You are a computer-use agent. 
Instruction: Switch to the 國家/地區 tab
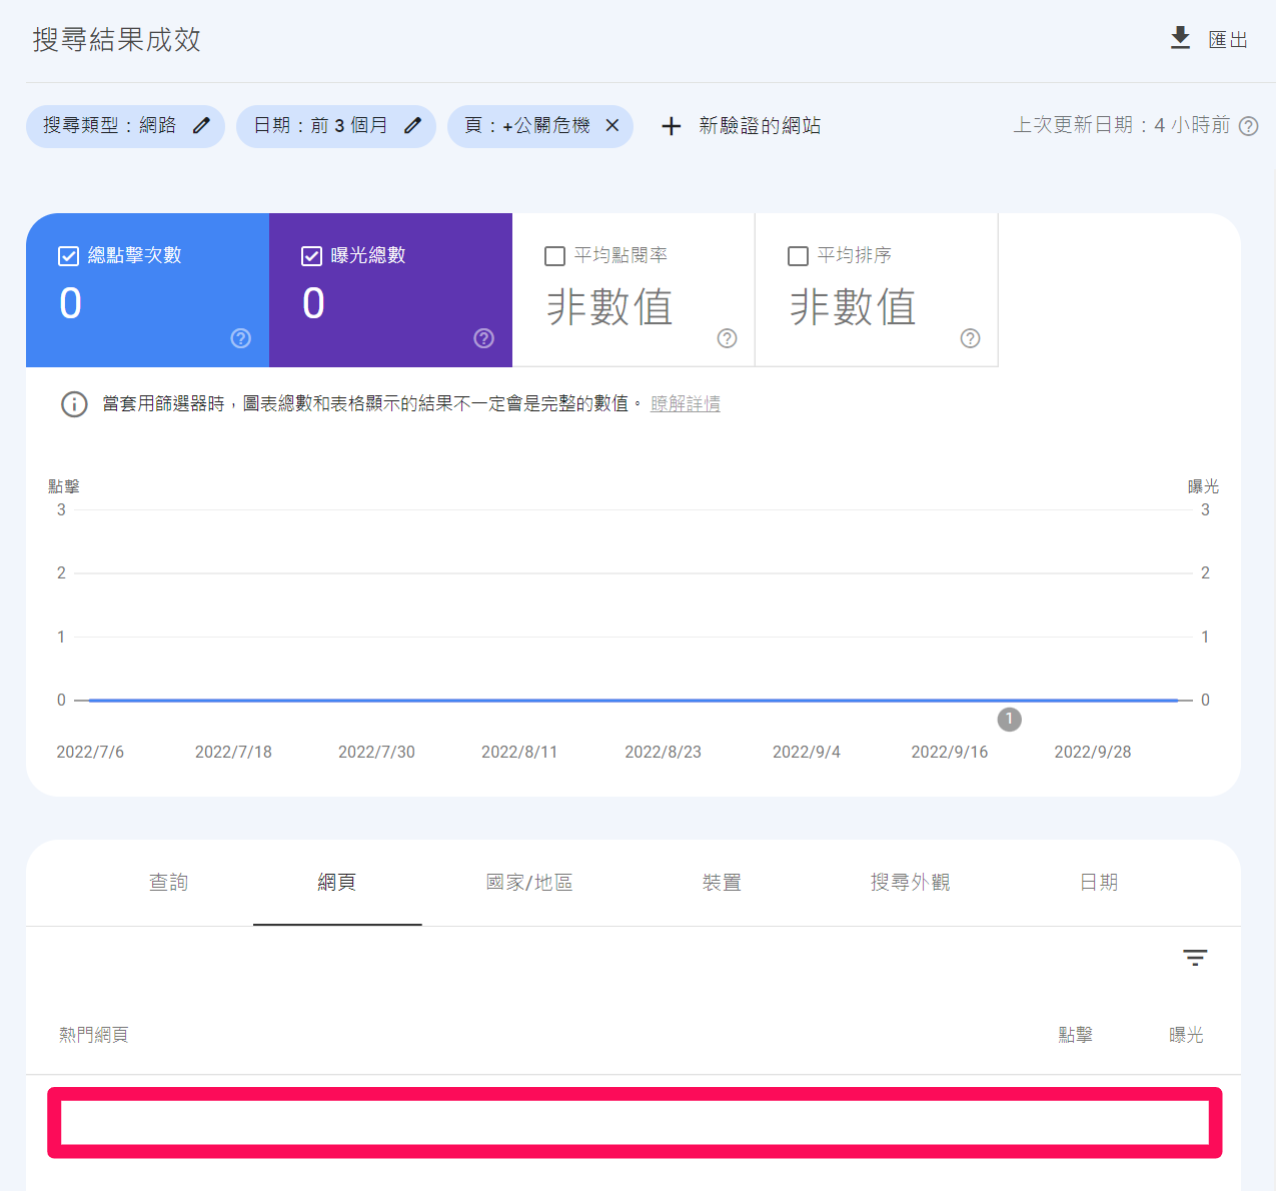tap(529, 882)
